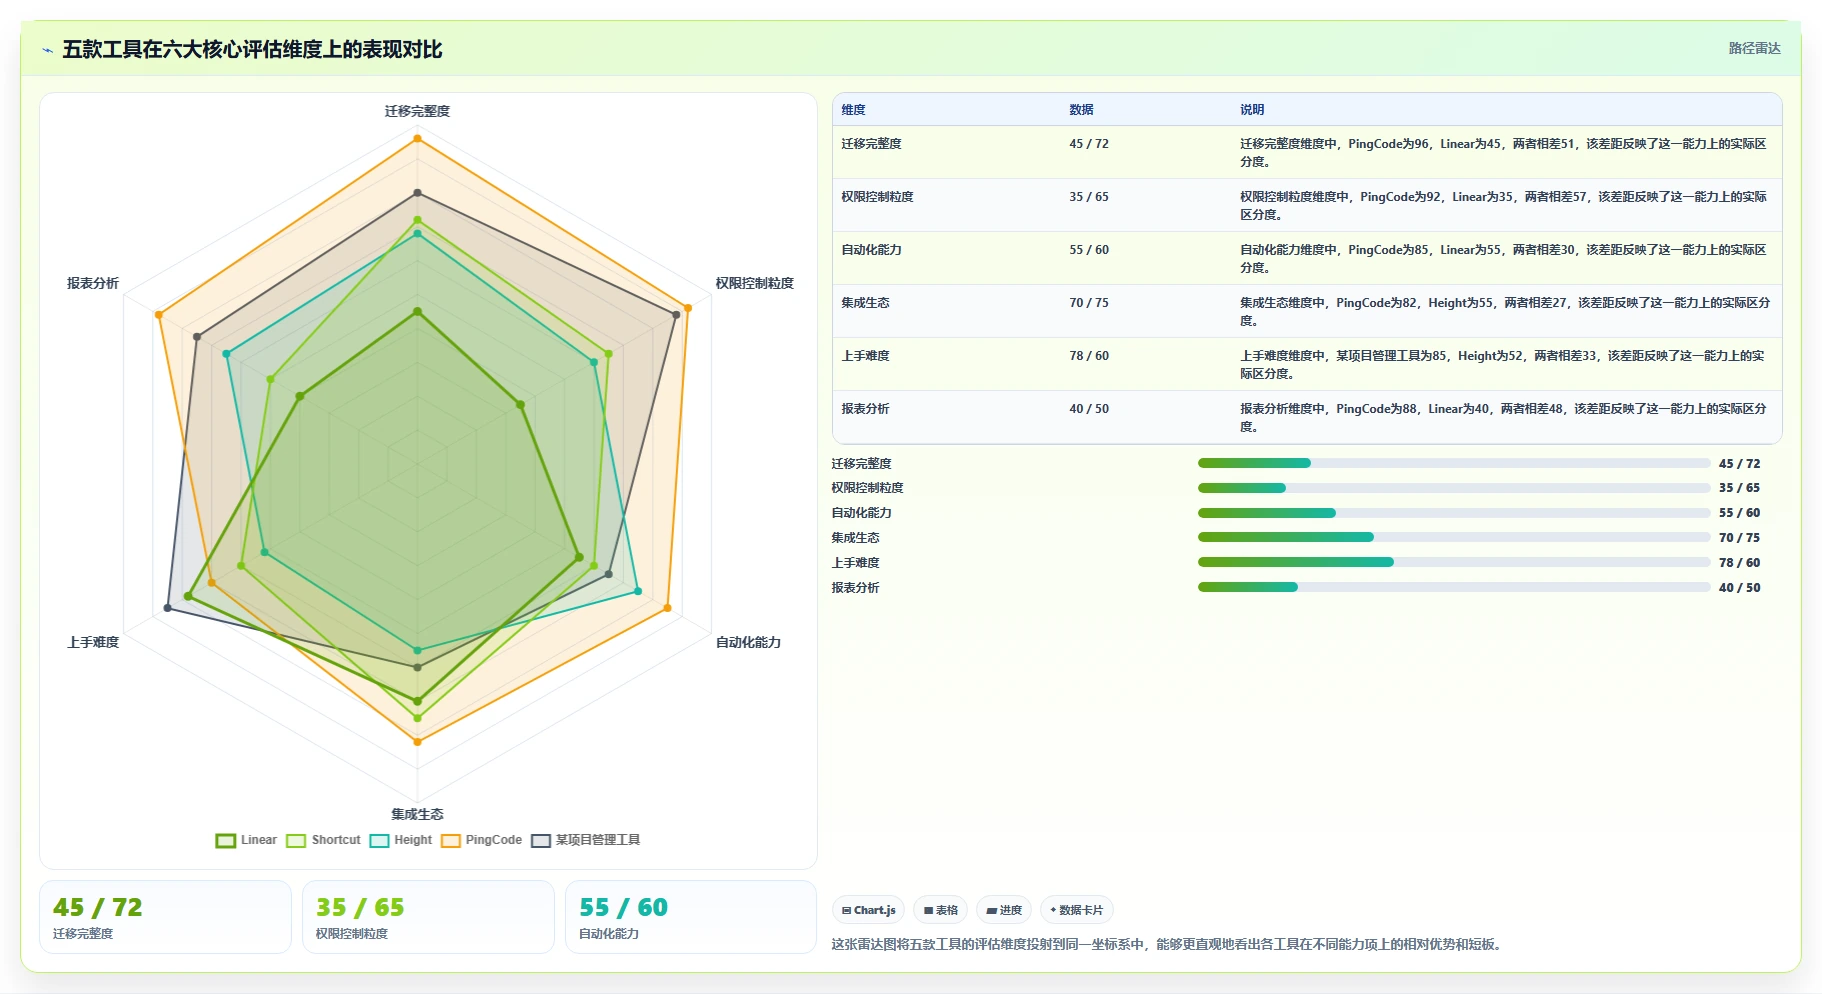
Task: Click description mentioning PingCode为96
Action: [x=1504, y=152]
